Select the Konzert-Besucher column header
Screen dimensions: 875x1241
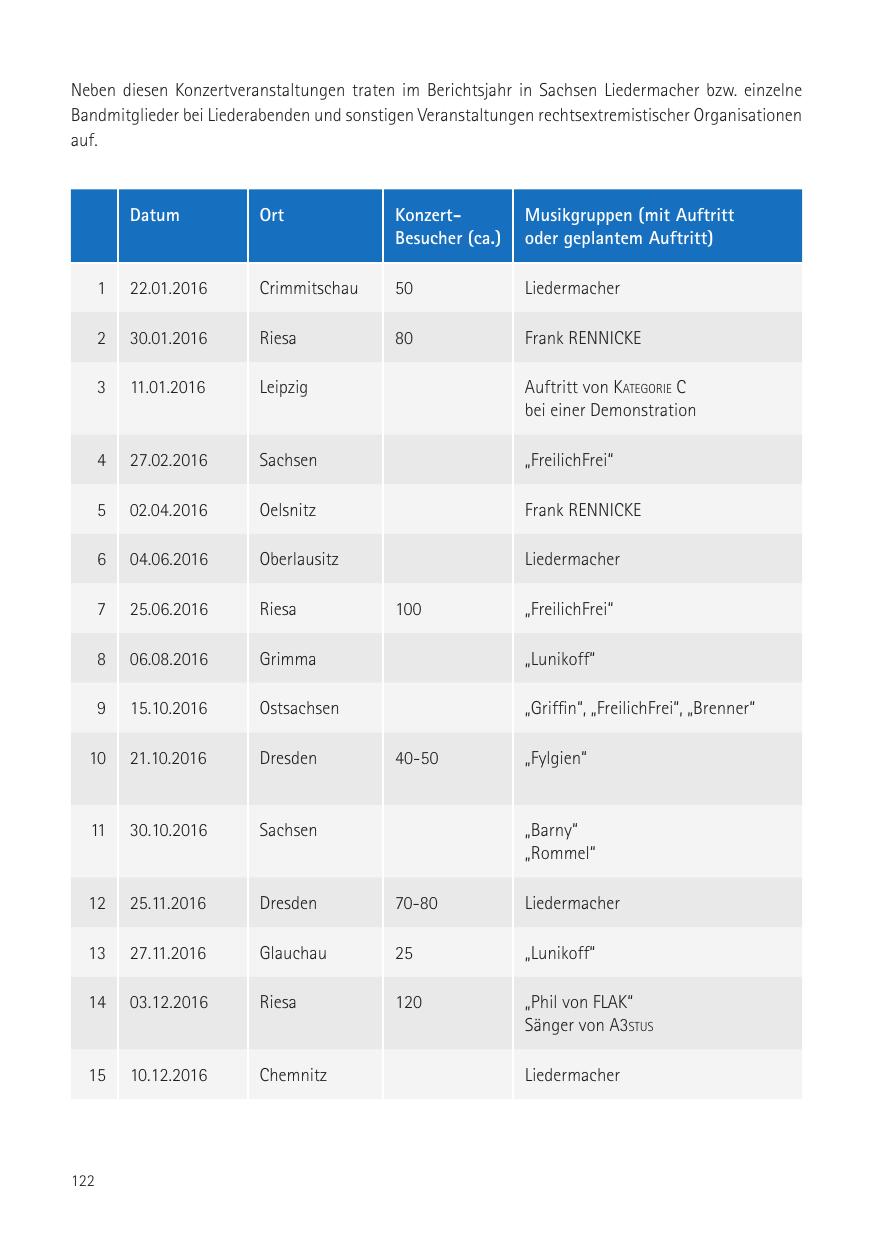pos(447,227)
